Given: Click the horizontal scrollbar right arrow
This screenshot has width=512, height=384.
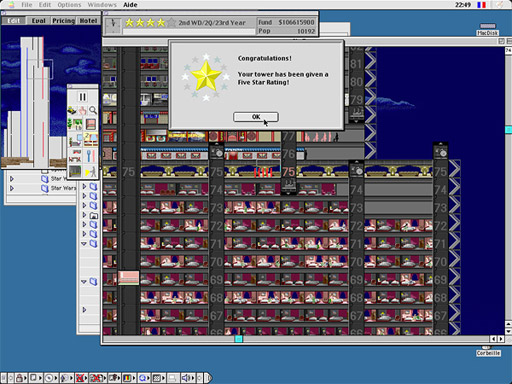Looking at the screenshot, I should click(501, 339).
